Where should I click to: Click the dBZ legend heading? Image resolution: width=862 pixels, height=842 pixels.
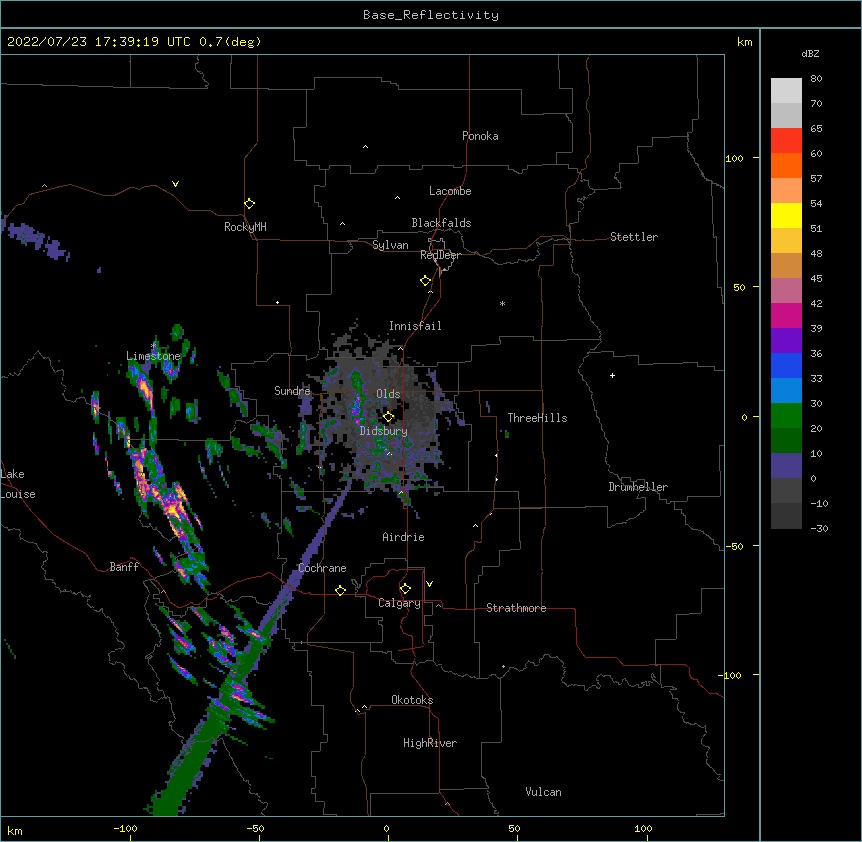pyautogui.click(x=810, y=54)
